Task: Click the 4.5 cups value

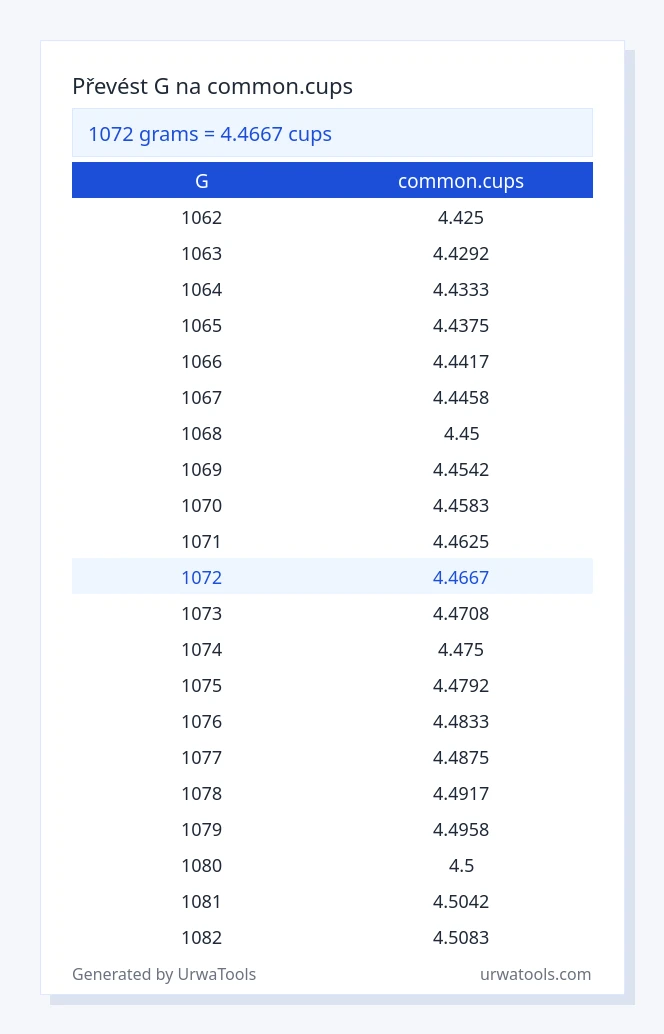Action: tap(461, 865)
